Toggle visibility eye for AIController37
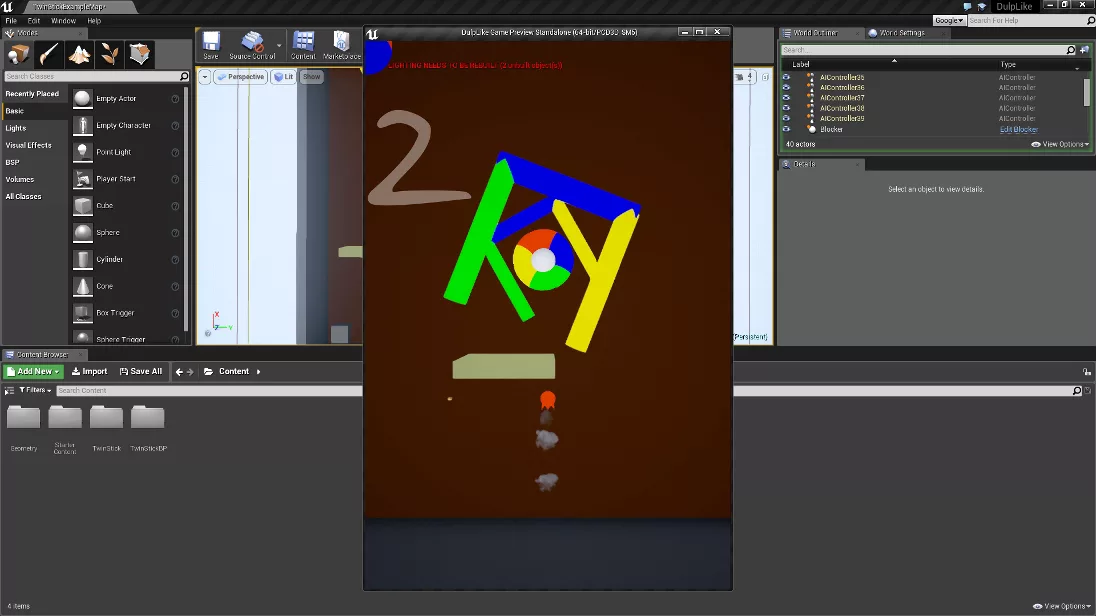 (786, 98)
